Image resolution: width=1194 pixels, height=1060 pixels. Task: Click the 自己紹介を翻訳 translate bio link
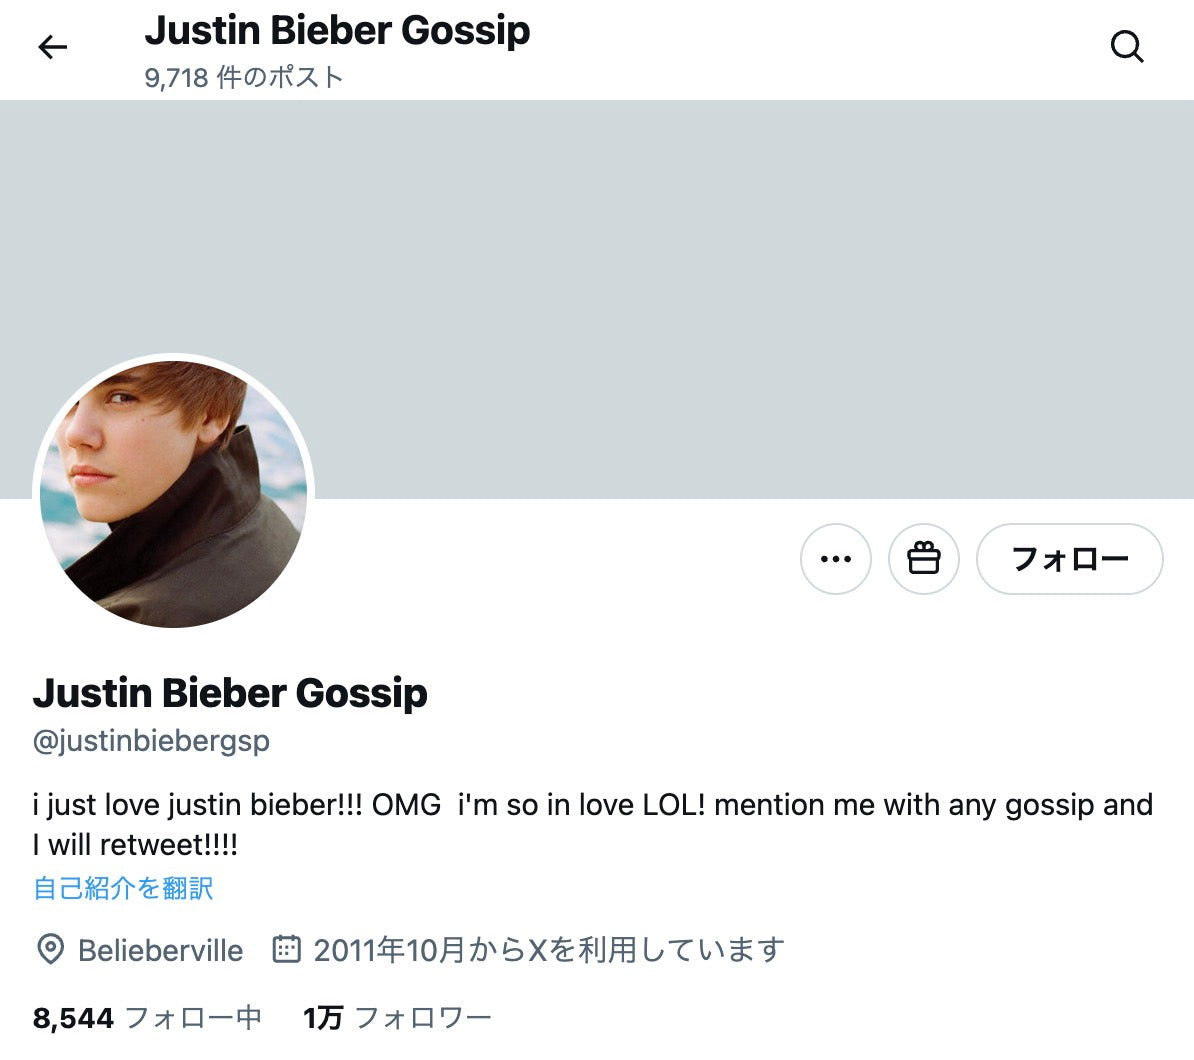tap(123, 888)
